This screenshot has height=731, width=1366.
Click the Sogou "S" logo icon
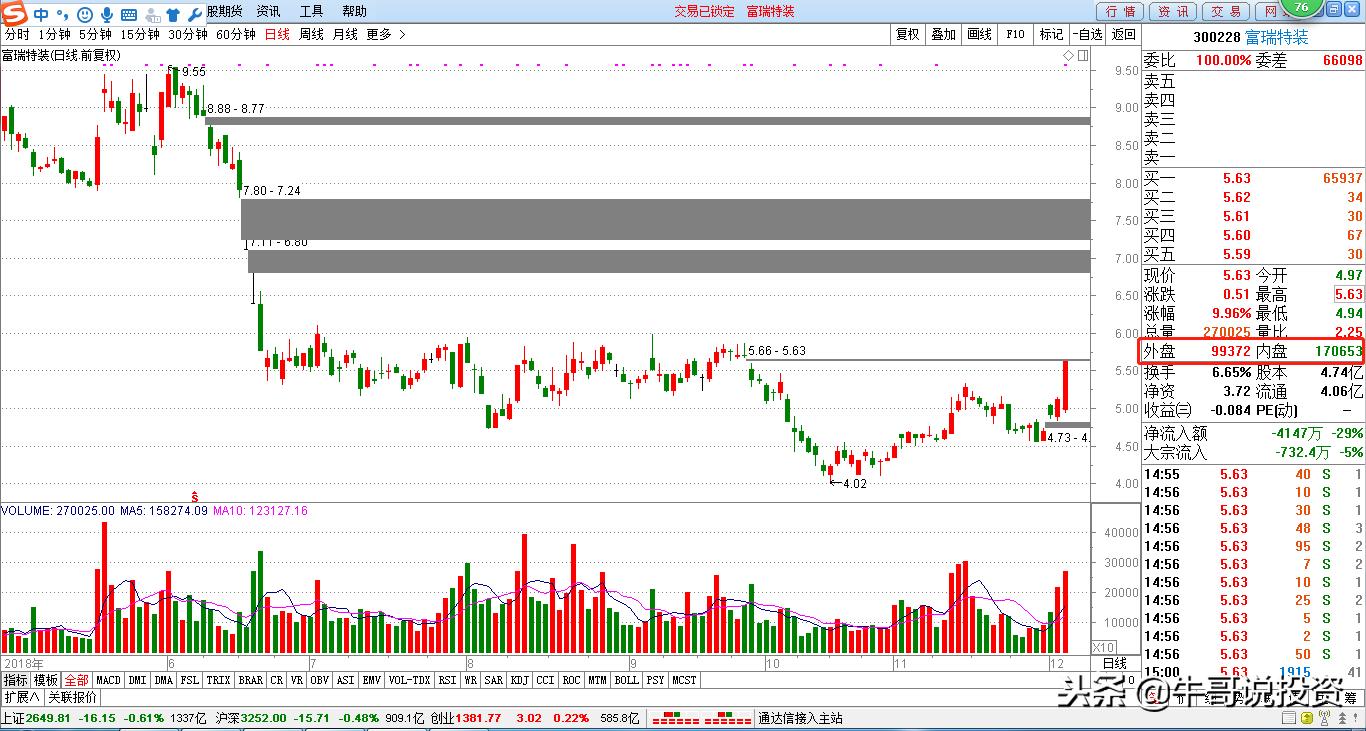tap(13, 12)
